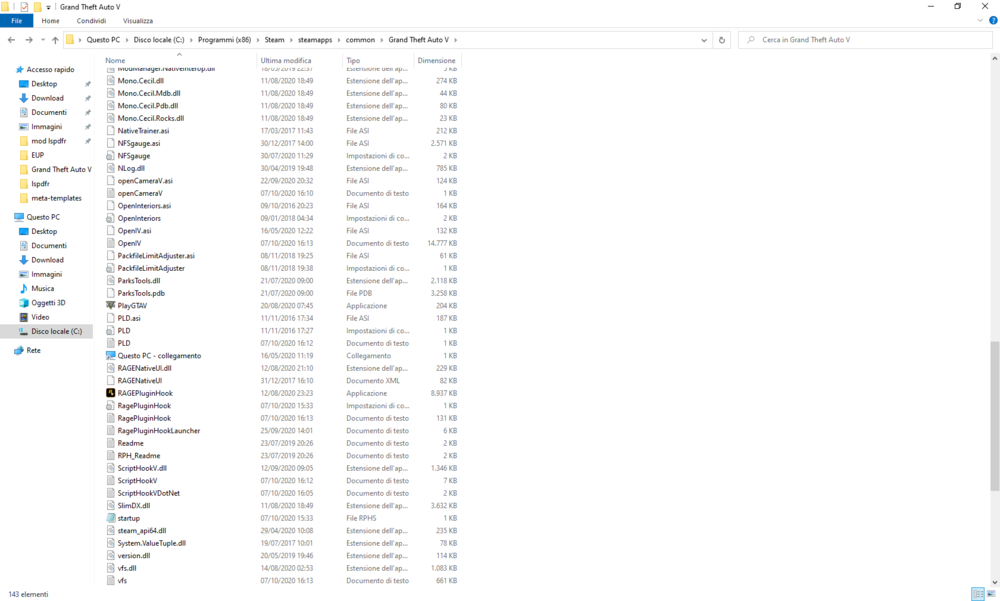Viewport: 1000px width, 601px height.
Task: Click new folder icon in title bar
Action: (x=37, y=7)
